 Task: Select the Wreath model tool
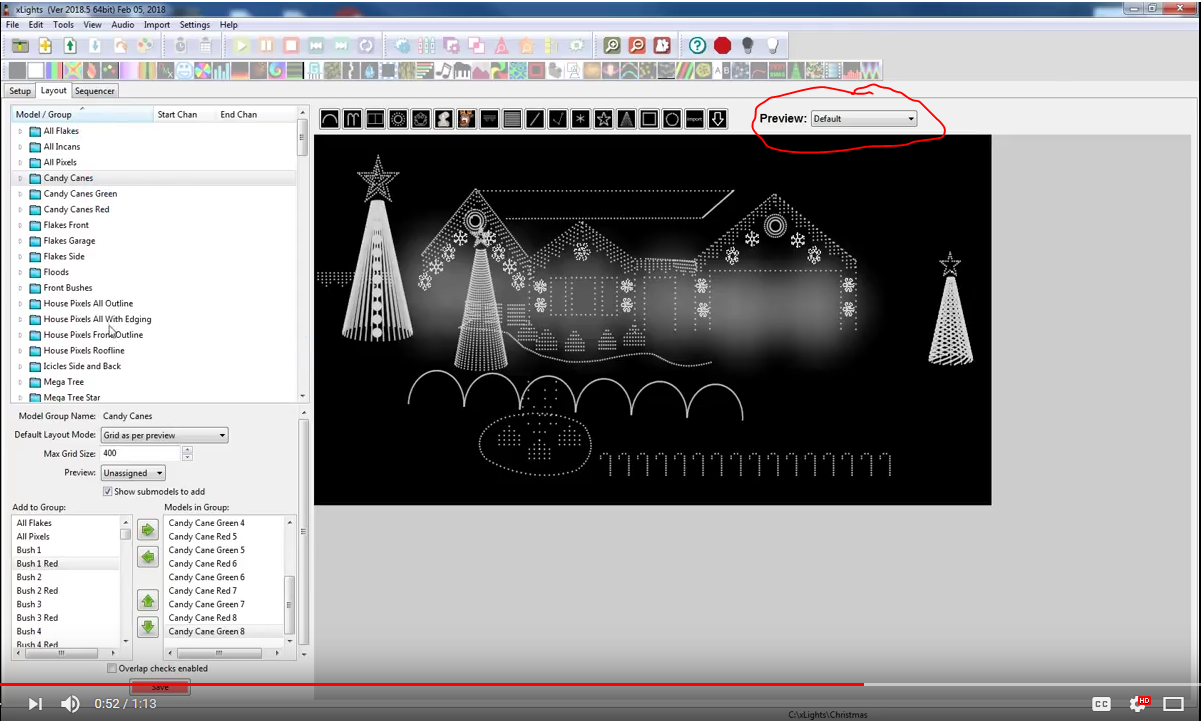click(x=672, y=119)
